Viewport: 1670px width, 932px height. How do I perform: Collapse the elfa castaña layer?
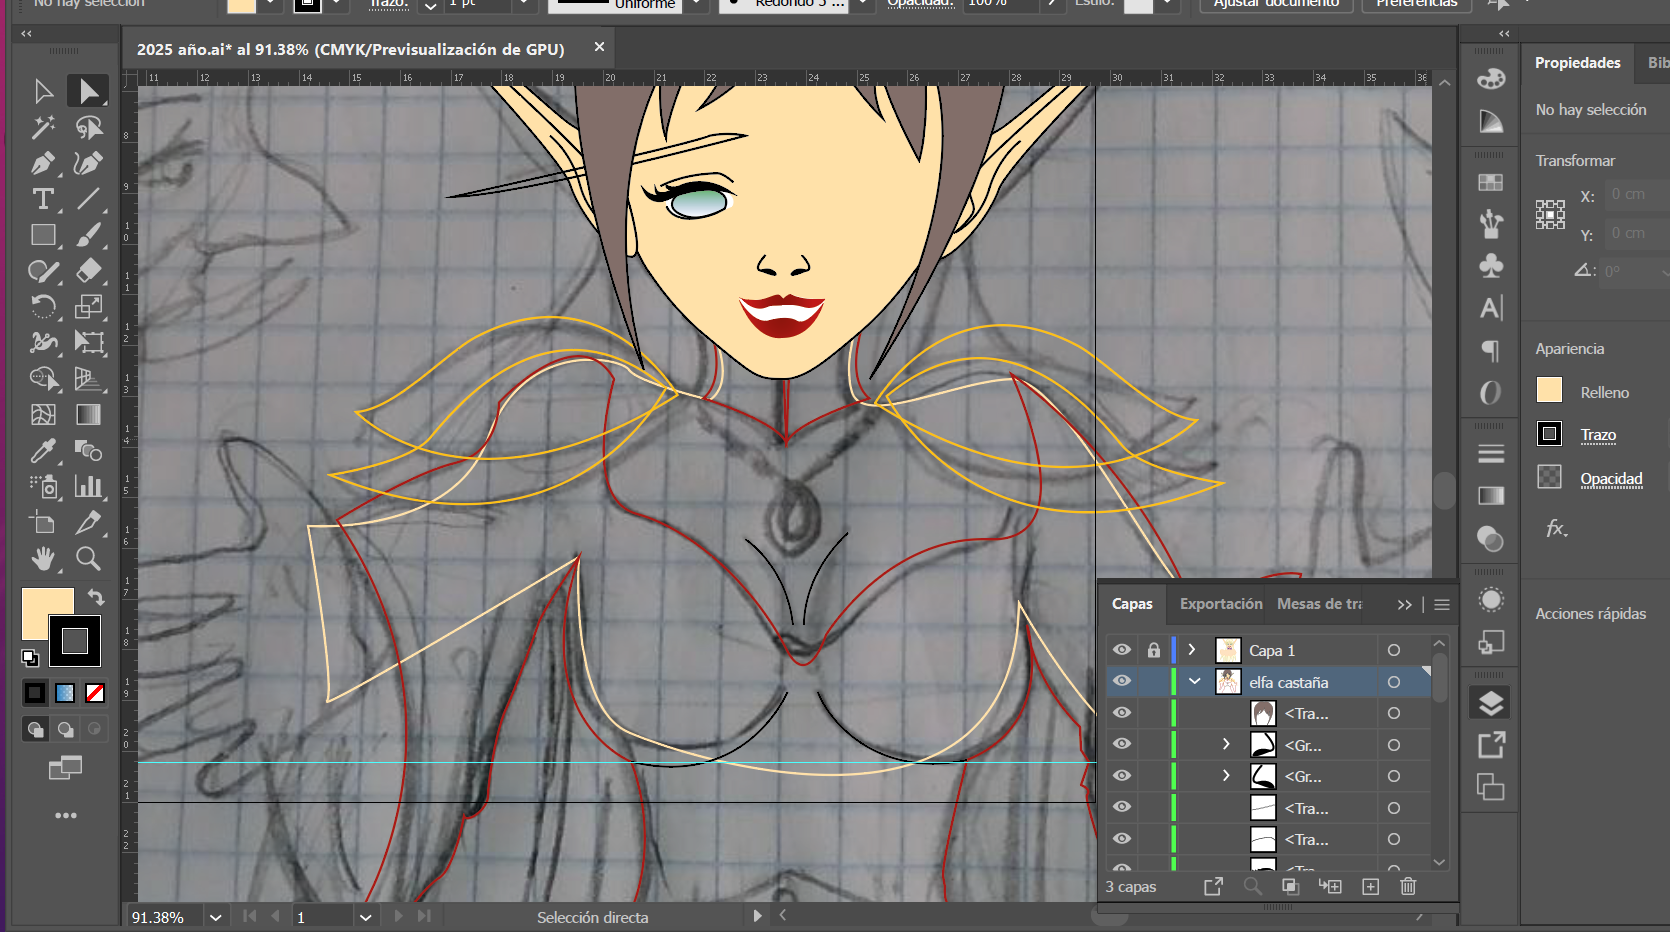coord(1194,681)
